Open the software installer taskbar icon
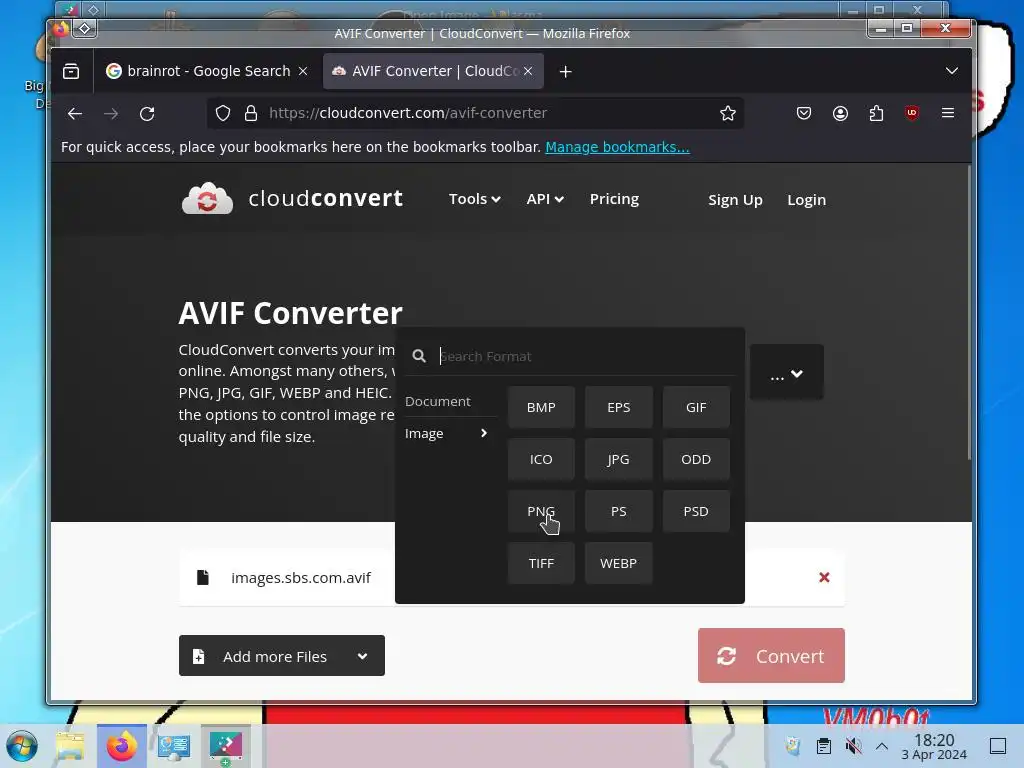The height and width of the screenshot is (768, 1024). [x=225, y=746]
